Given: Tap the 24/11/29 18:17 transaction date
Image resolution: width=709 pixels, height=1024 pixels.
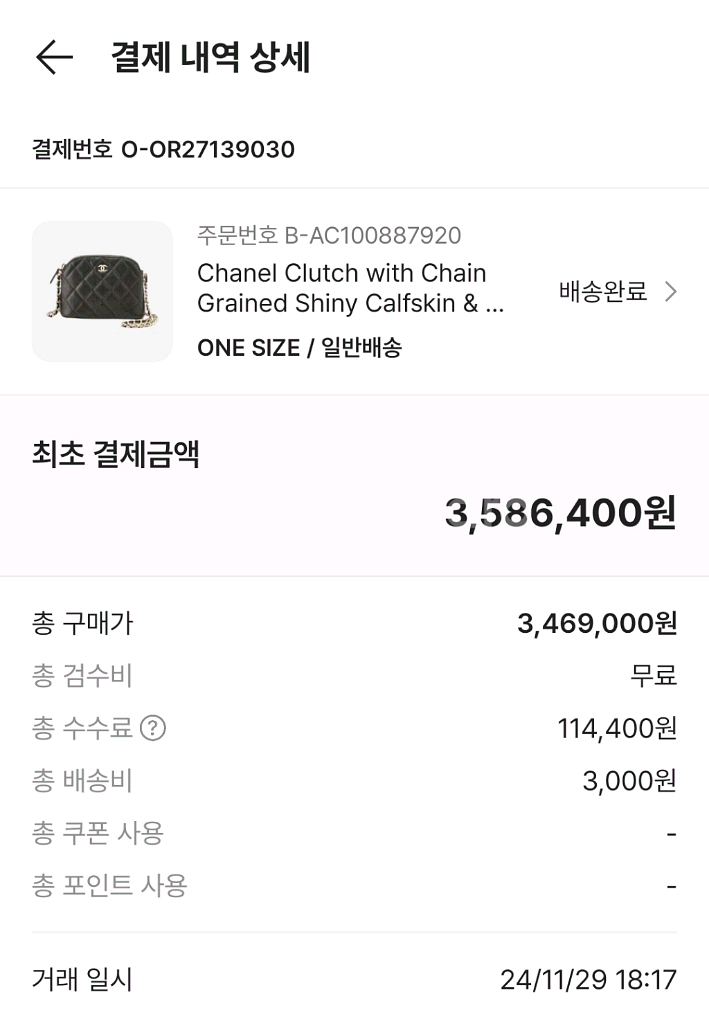Looking at the screenshot, I should click(588, 980).
